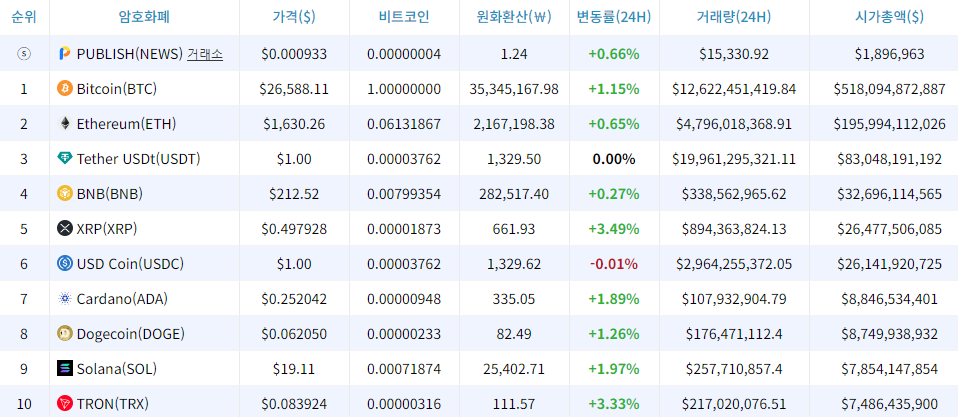Select Ethereum won value 2,167,198.38
Viewport: 958px width, 417px height.
coord(514,124)
